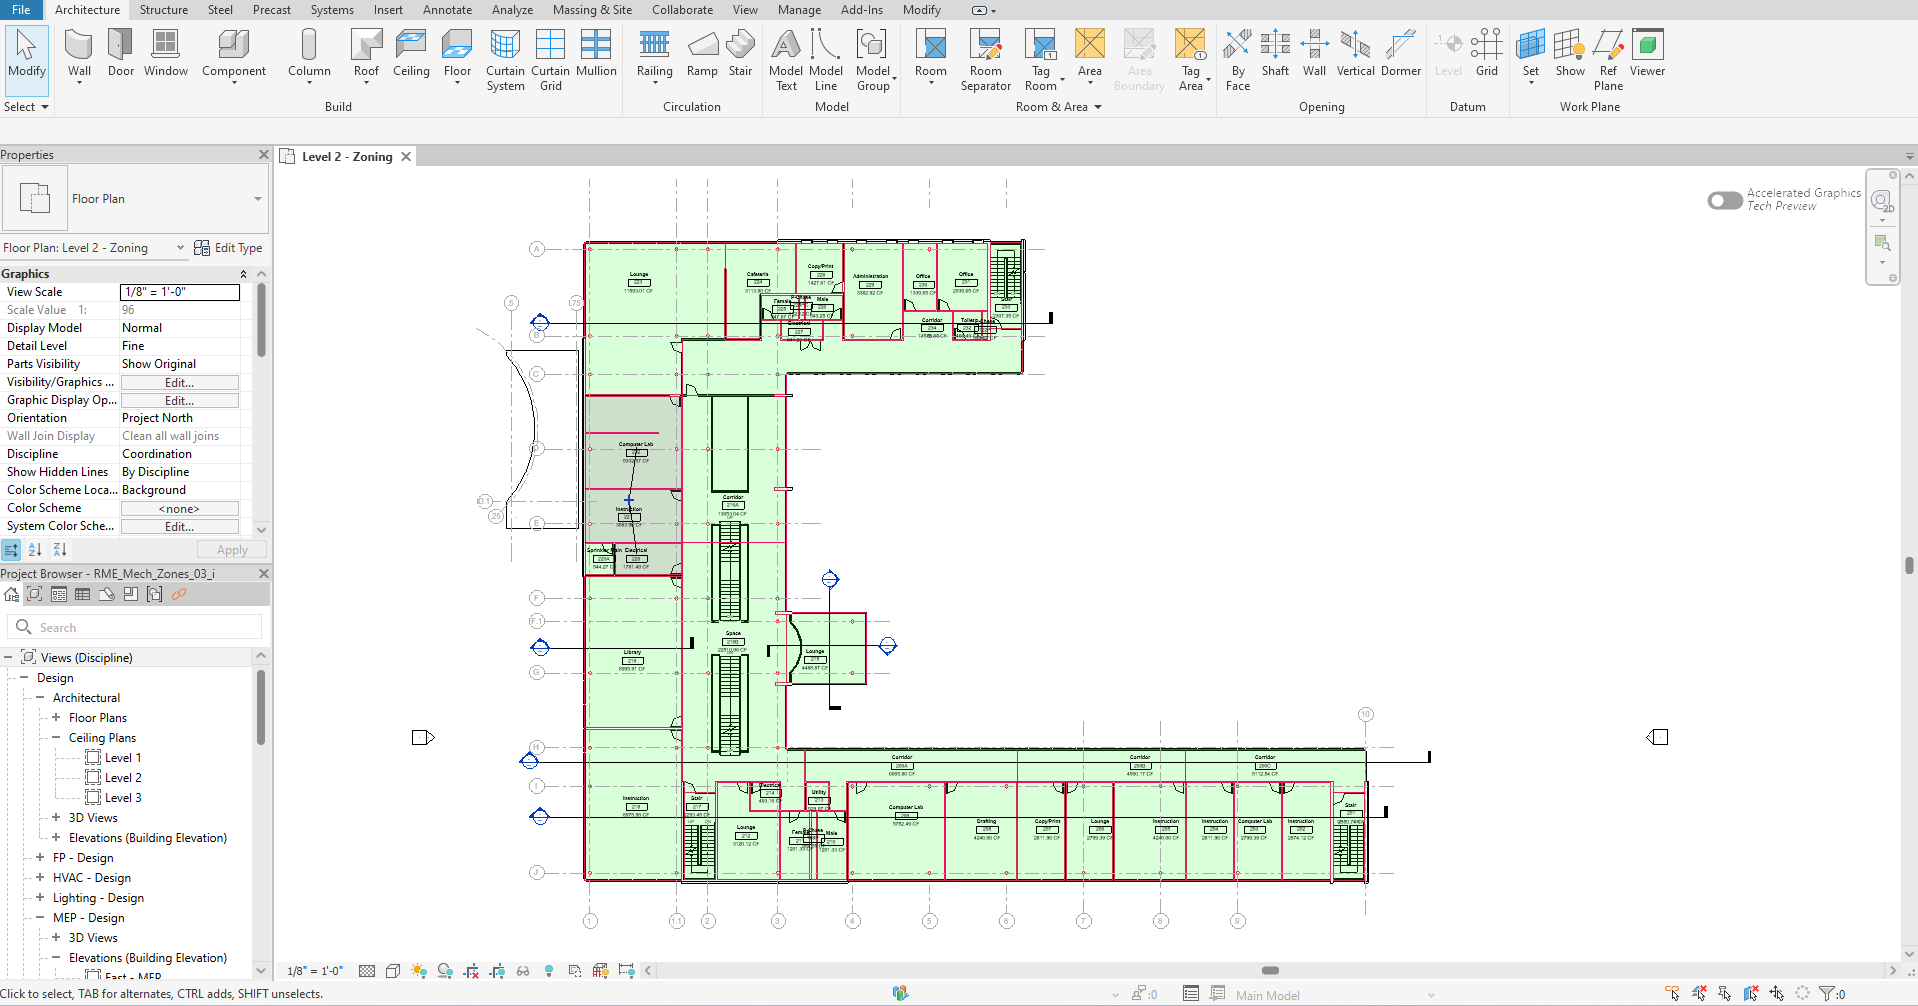Expand the HVAC - Design tree node
Image resolution: width=1918 pixels, height=1006 pixels.
[40, 878]
